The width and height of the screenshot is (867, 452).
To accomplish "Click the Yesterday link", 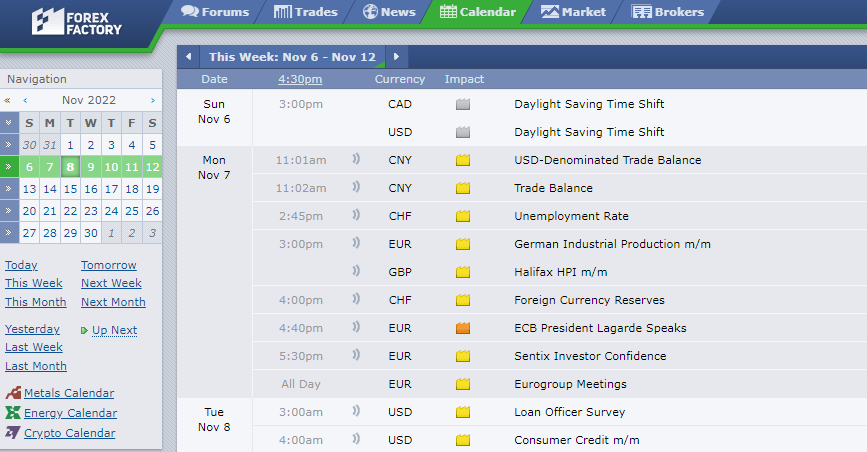I will 32,329.
